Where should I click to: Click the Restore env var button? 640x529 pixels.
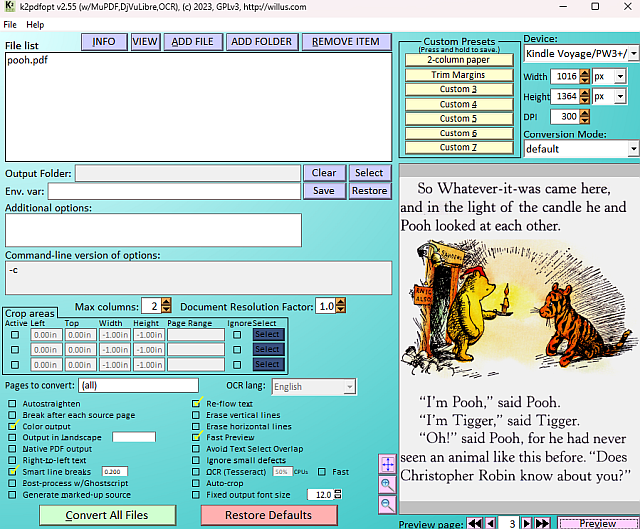tap(369, 191)
